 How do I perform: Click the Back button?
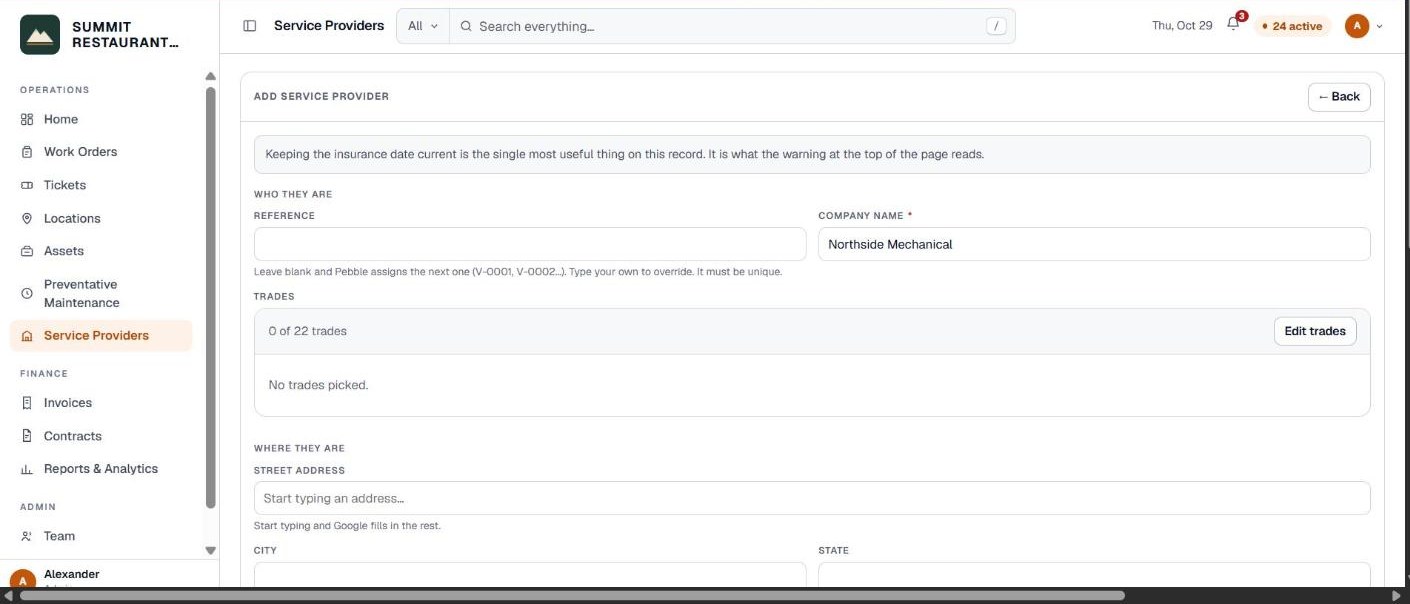[x=1339, y=97]
